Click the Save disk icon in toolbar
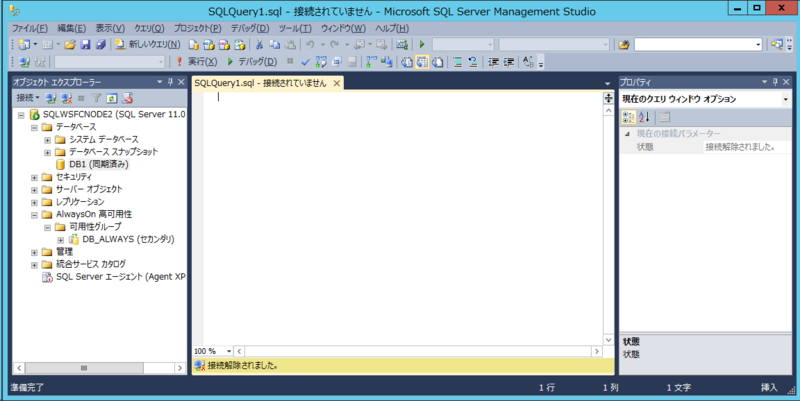800x401 pixels. click(x=86, y=45)
